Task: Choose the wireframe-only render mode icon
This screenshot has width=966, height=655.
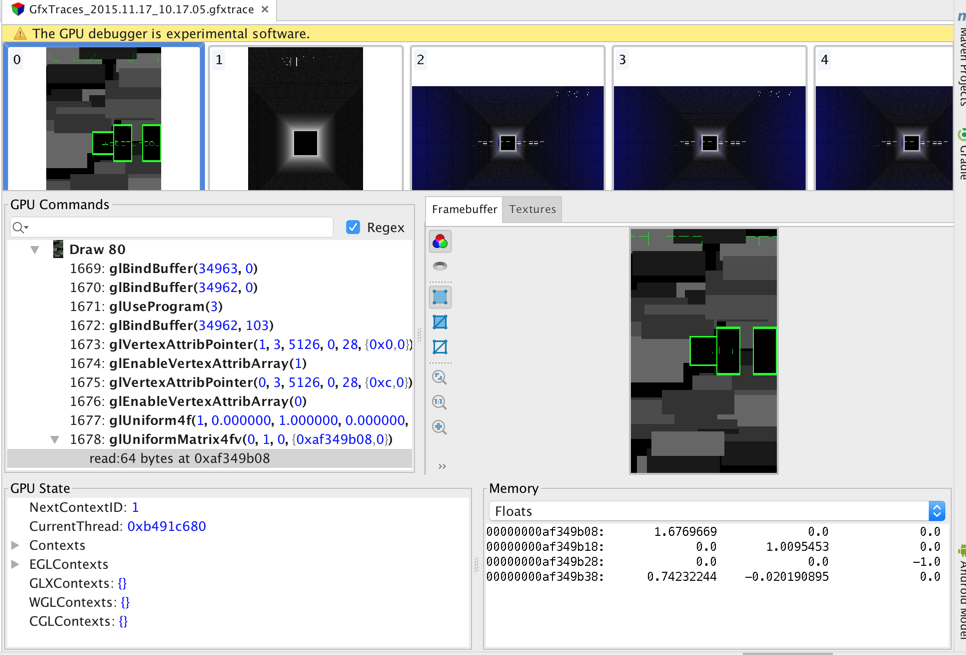Action: [440, 347]
